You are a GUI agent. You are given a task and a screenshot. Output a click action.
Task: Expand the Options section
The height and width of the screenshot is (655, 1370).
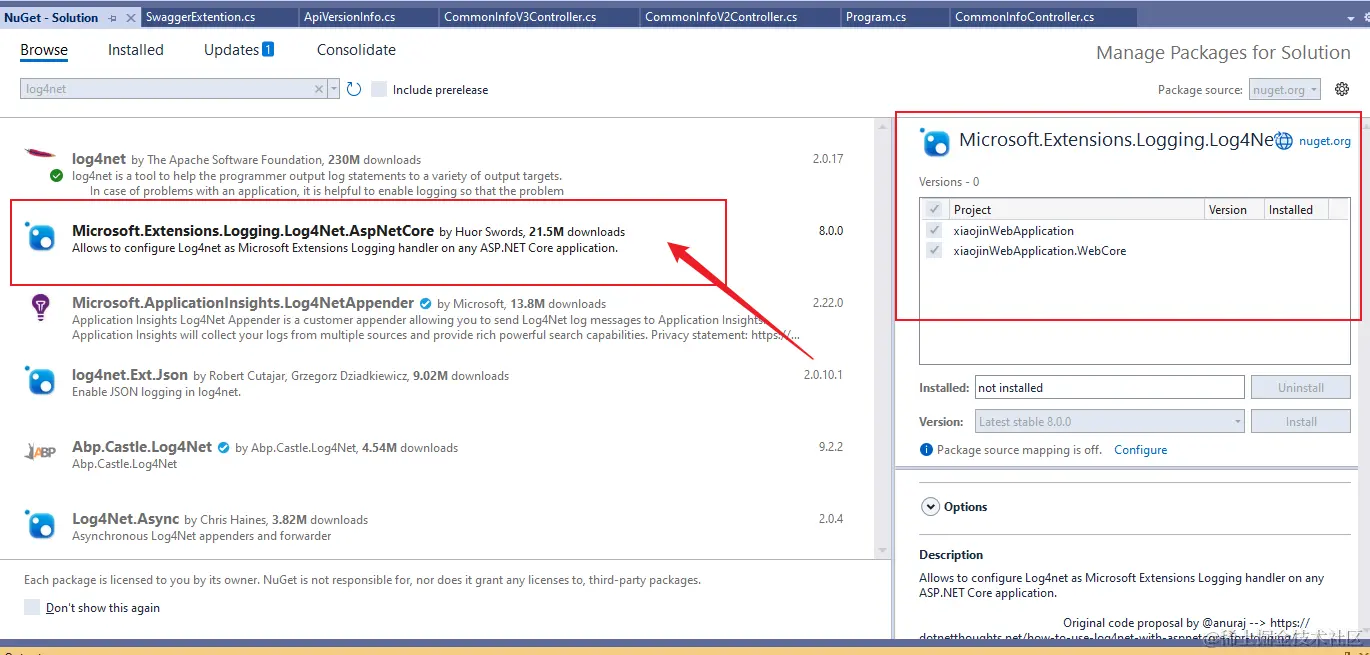coord(930,506)
